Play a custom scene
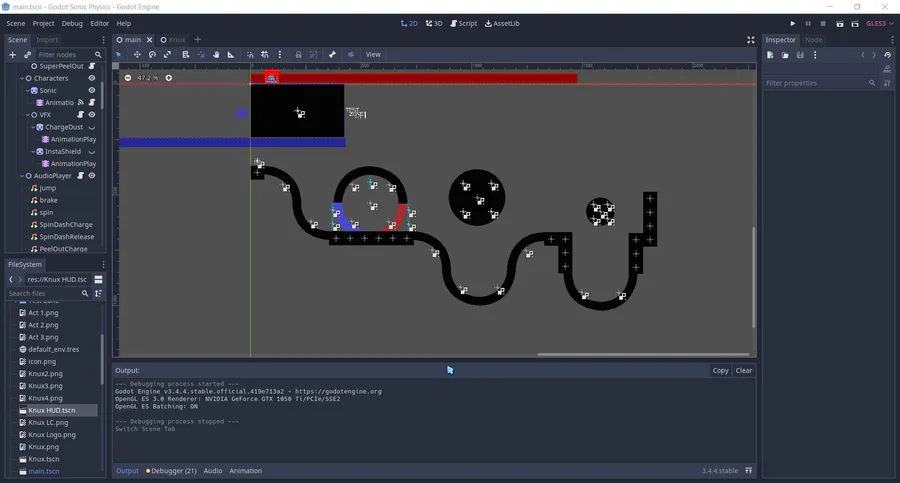This screenshot has width=900, height=483. coord(855,24)
